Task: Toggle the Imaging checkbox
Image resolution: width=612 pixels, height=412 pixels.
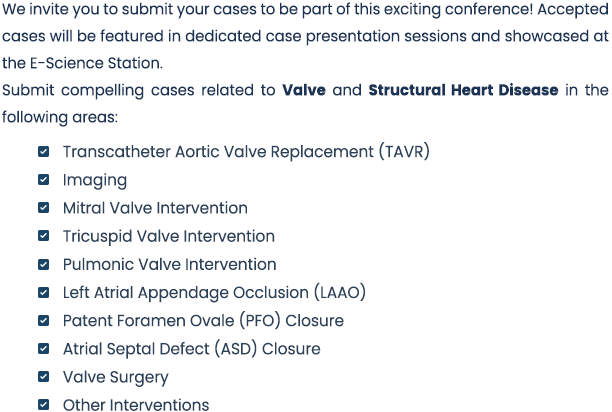Action: 43,179
